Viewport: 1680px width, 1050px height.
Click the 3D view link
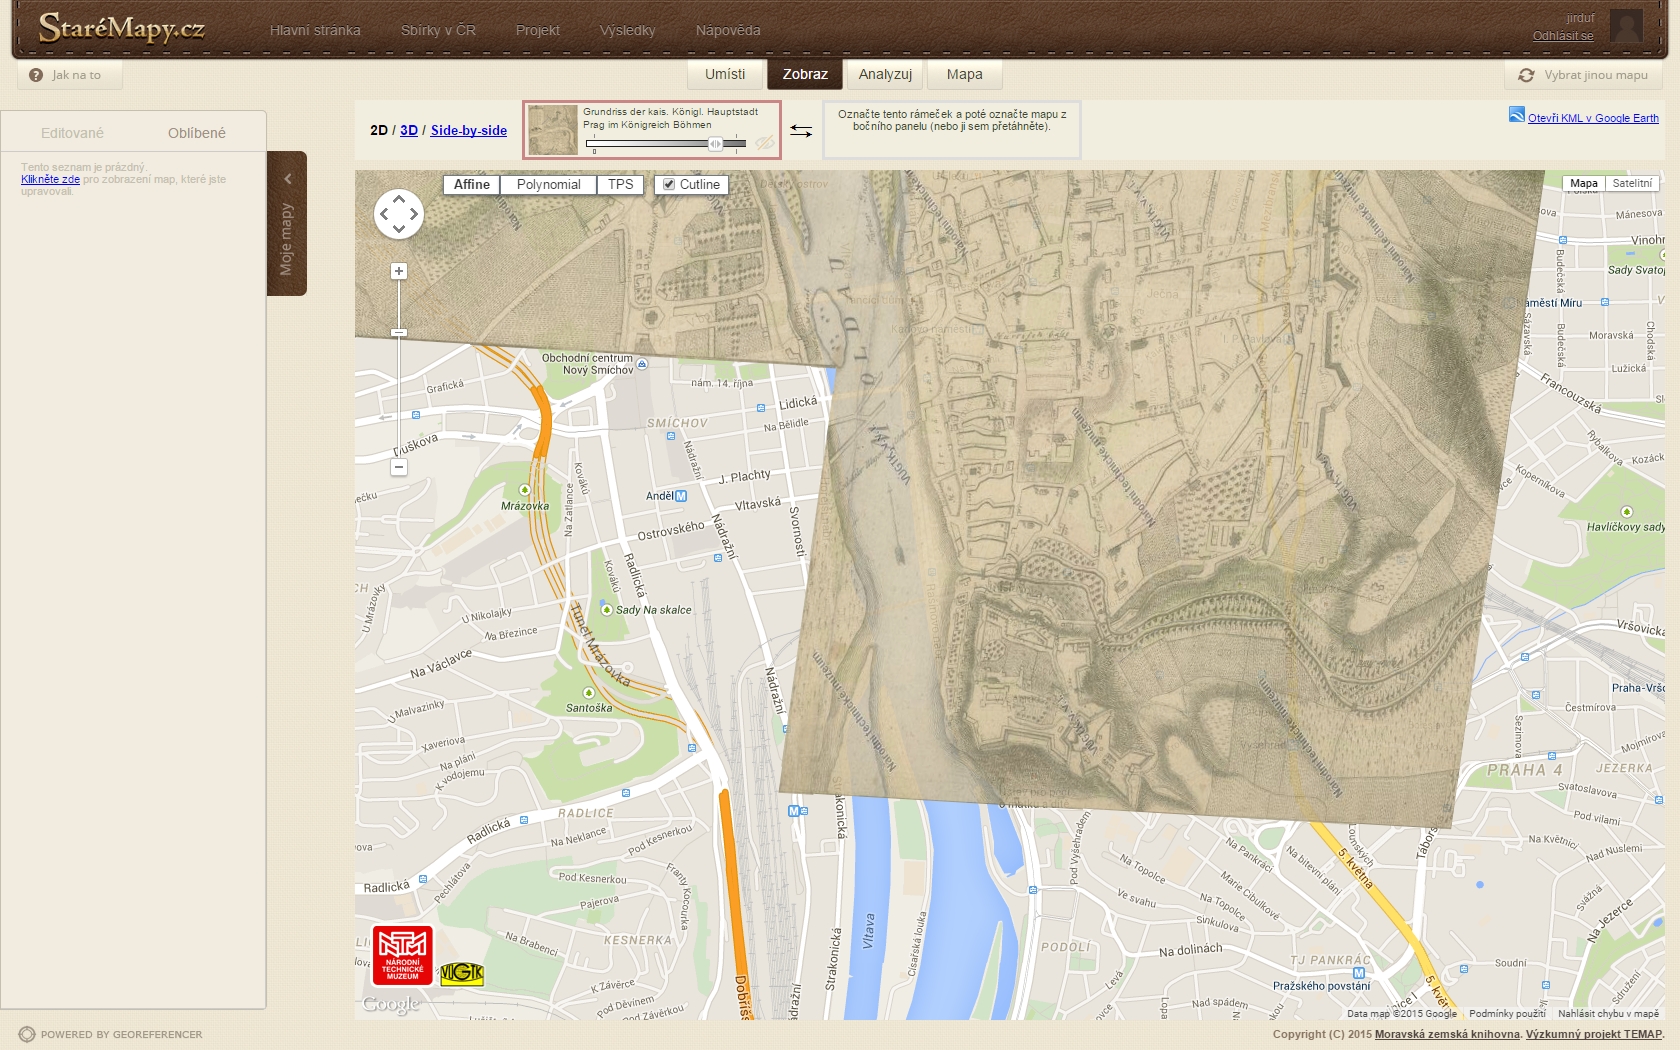coord(409,130)
